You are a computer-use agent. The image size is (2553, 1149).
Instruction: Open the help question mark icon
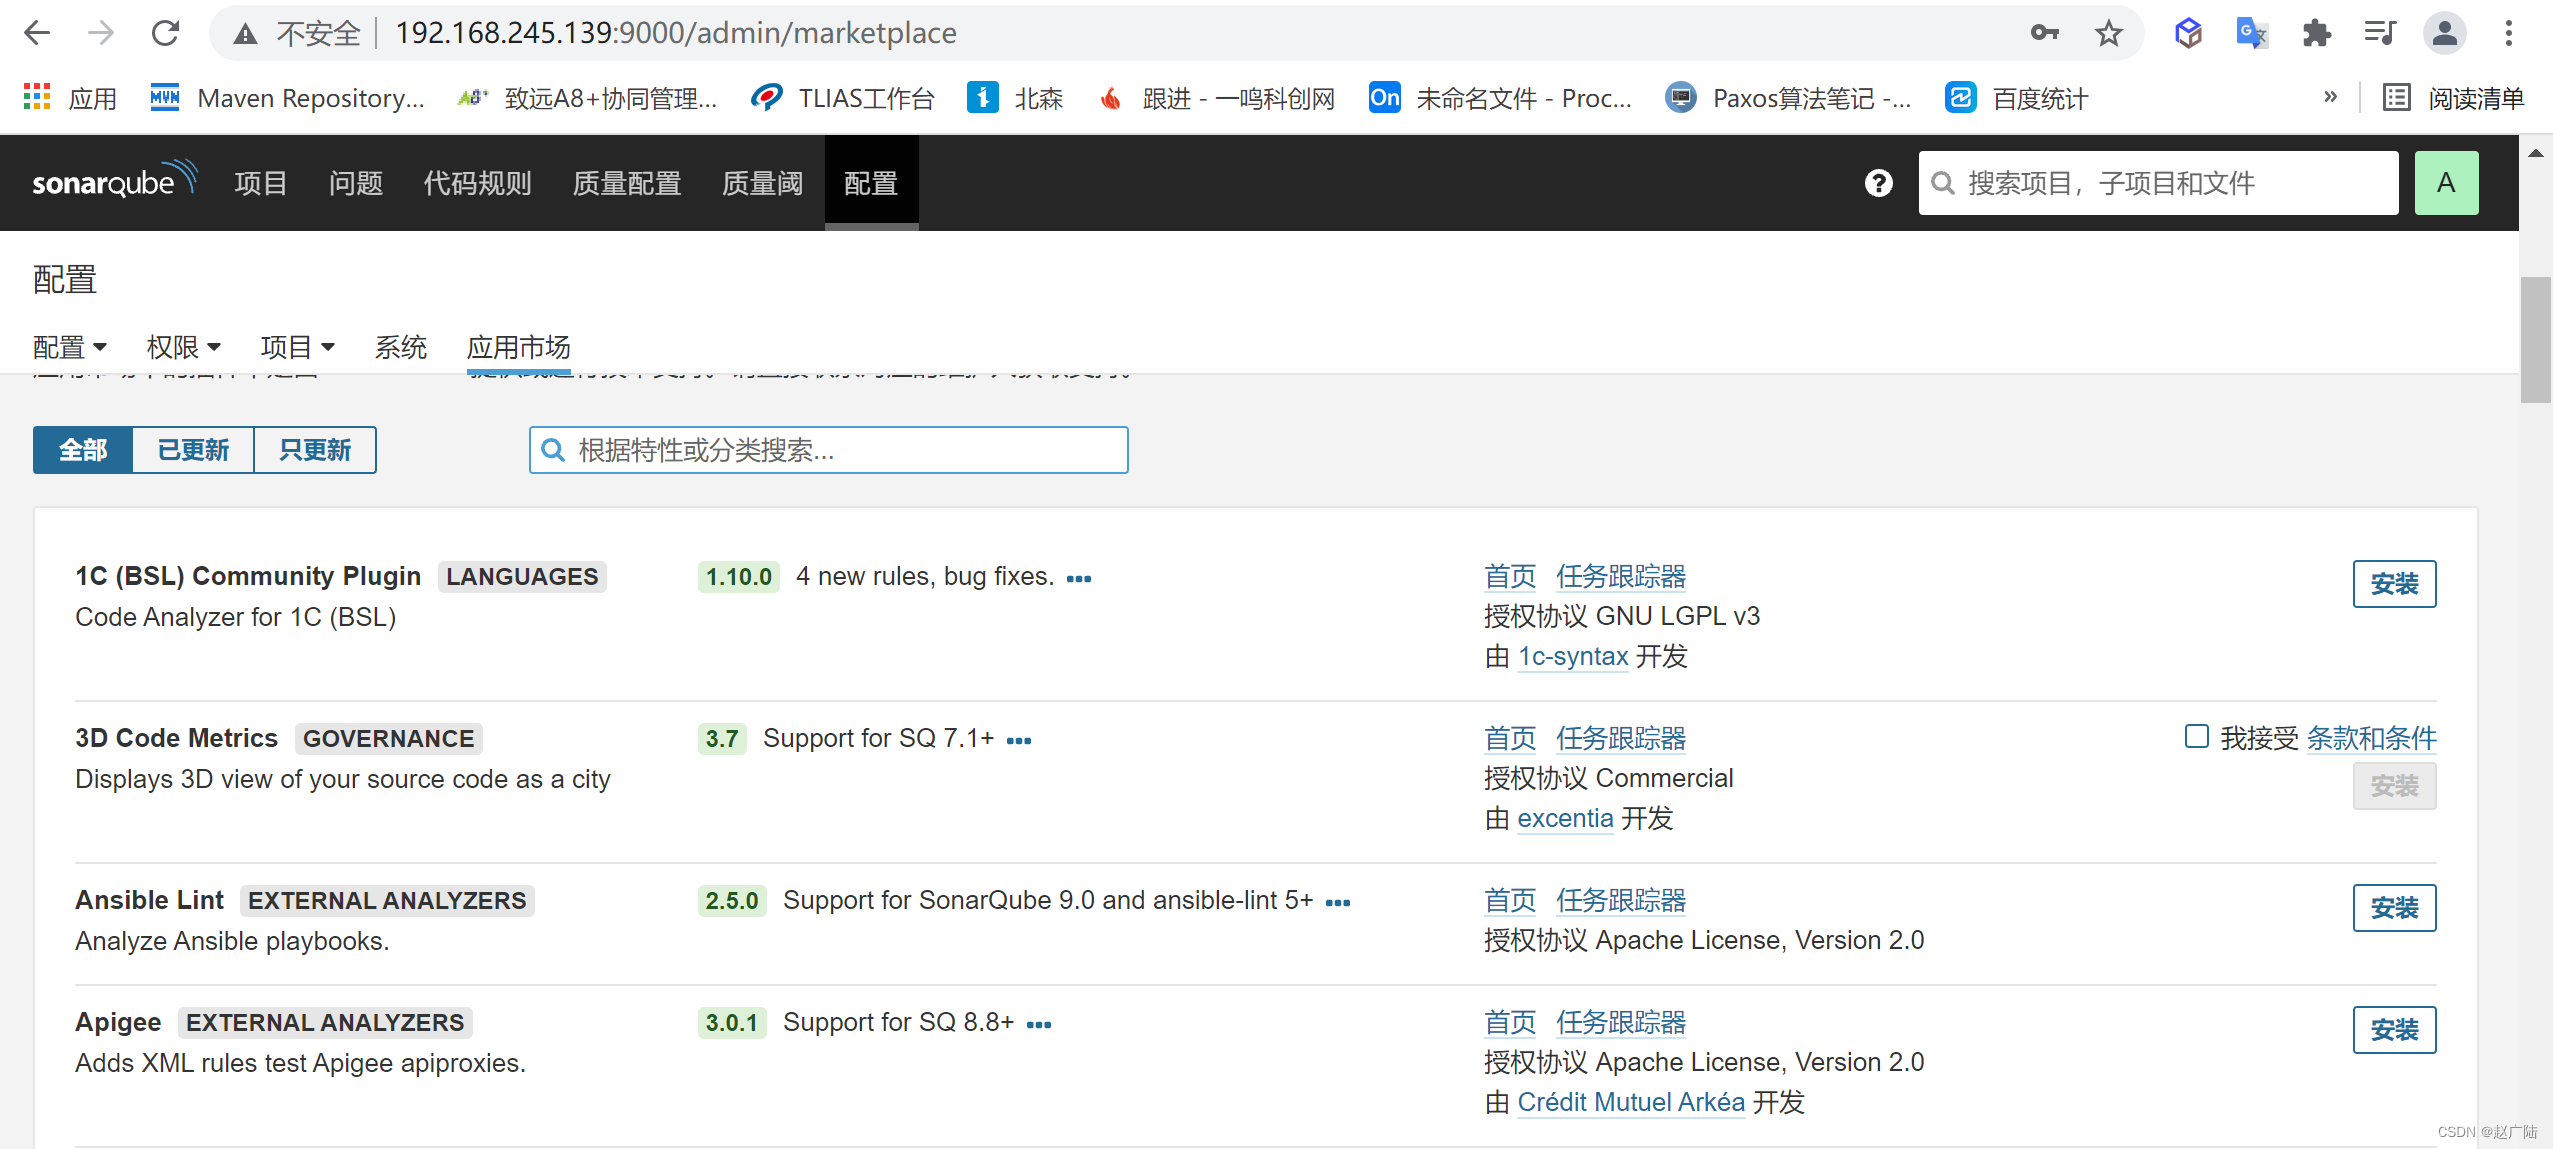(x=1878, y=183)
